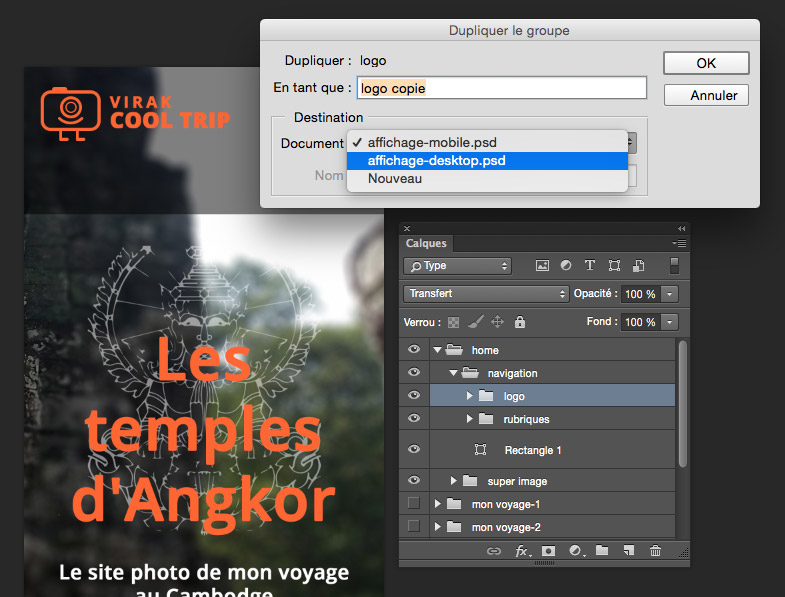Switch to the Calques tab
Viewport: 785px width, 597px height.
[x=426, y=243]
